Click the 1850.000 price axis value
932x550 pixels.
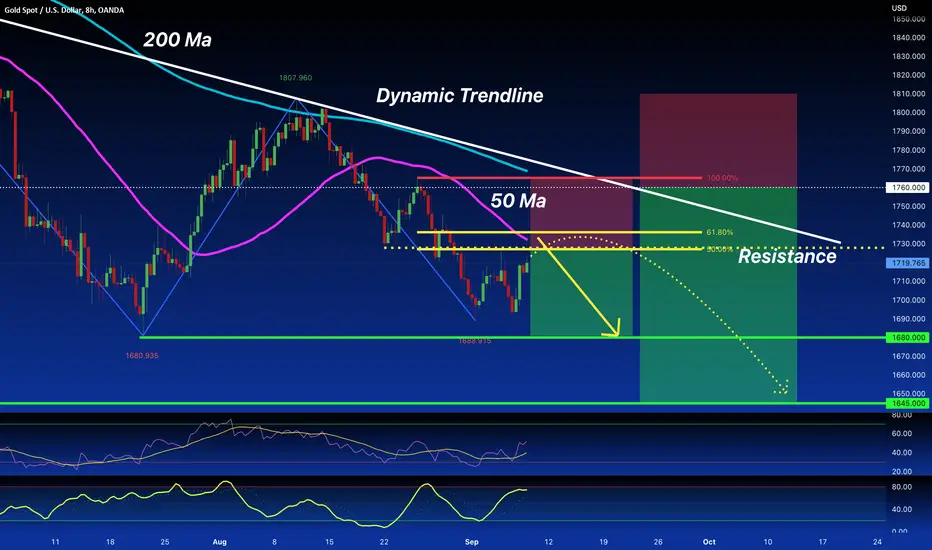click(x=909, y=19)
